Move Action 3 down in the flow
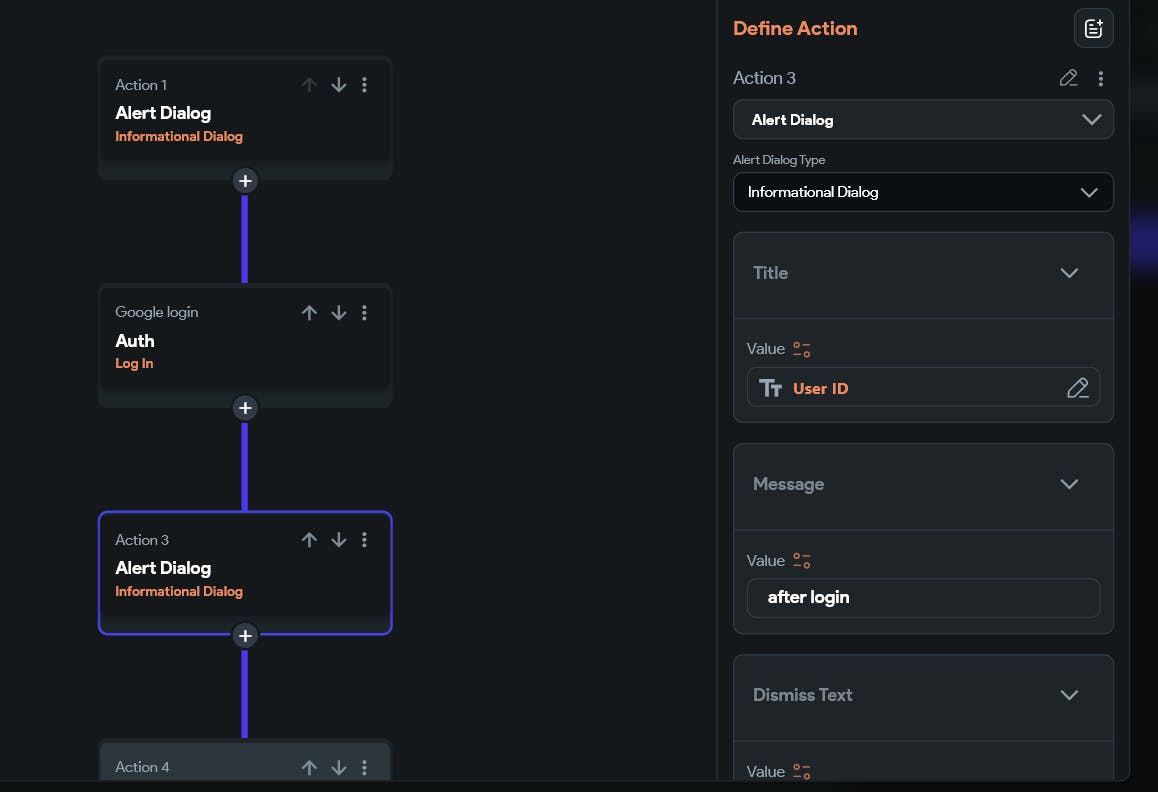The image size is (1158, 792). coord(339,540)
